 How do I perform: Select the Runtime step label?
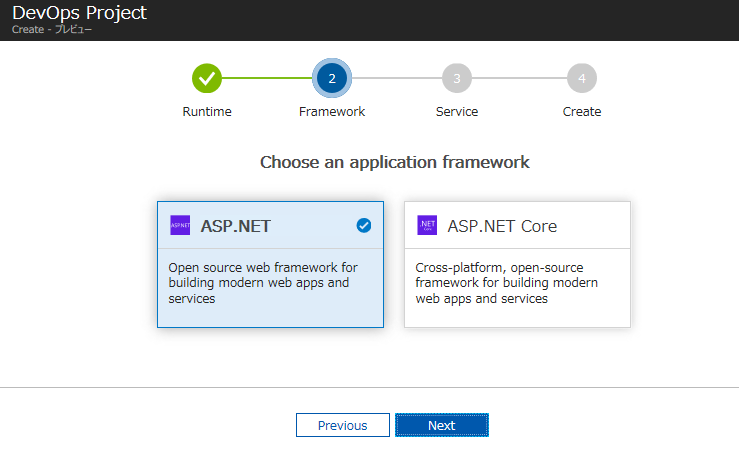[x=207, y=112]
